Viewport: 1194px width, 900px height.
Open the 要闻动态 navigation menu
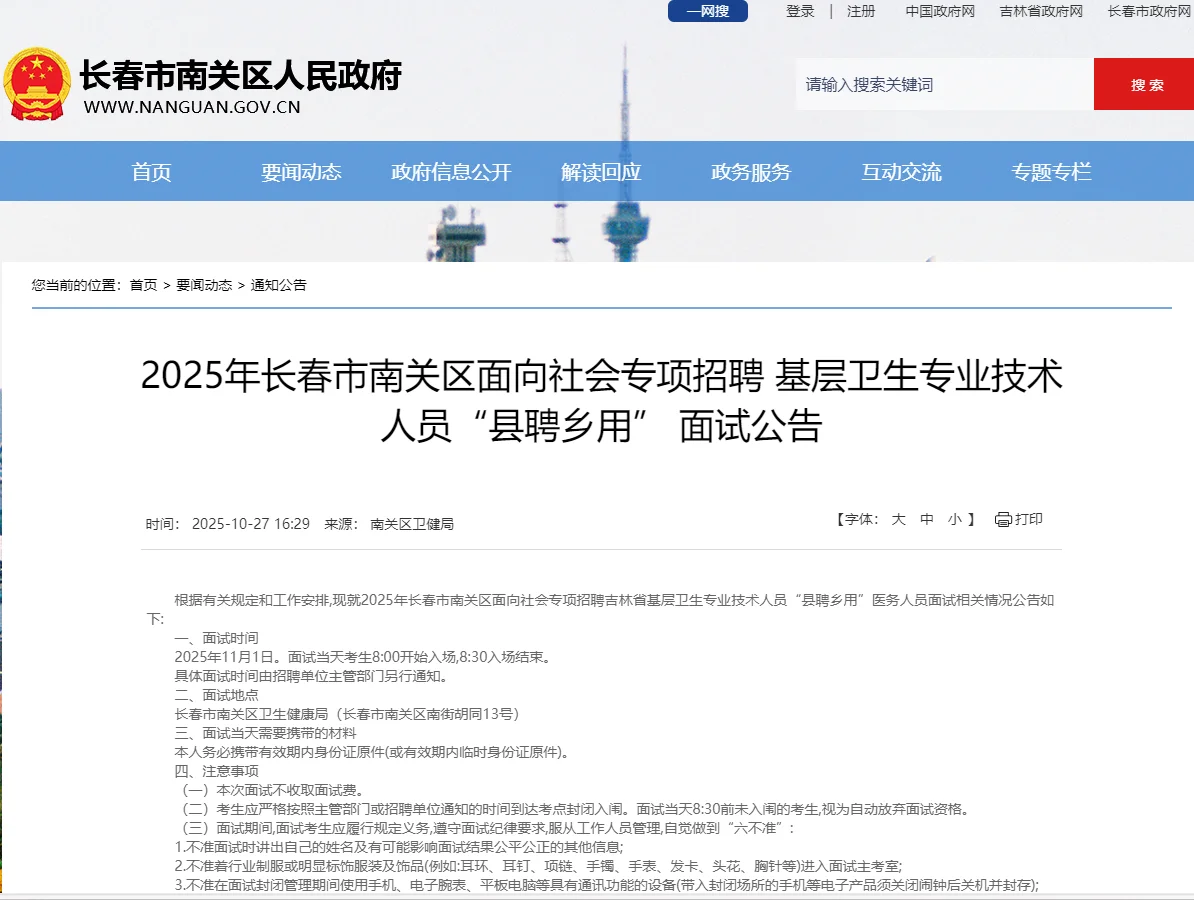(300, 171)
